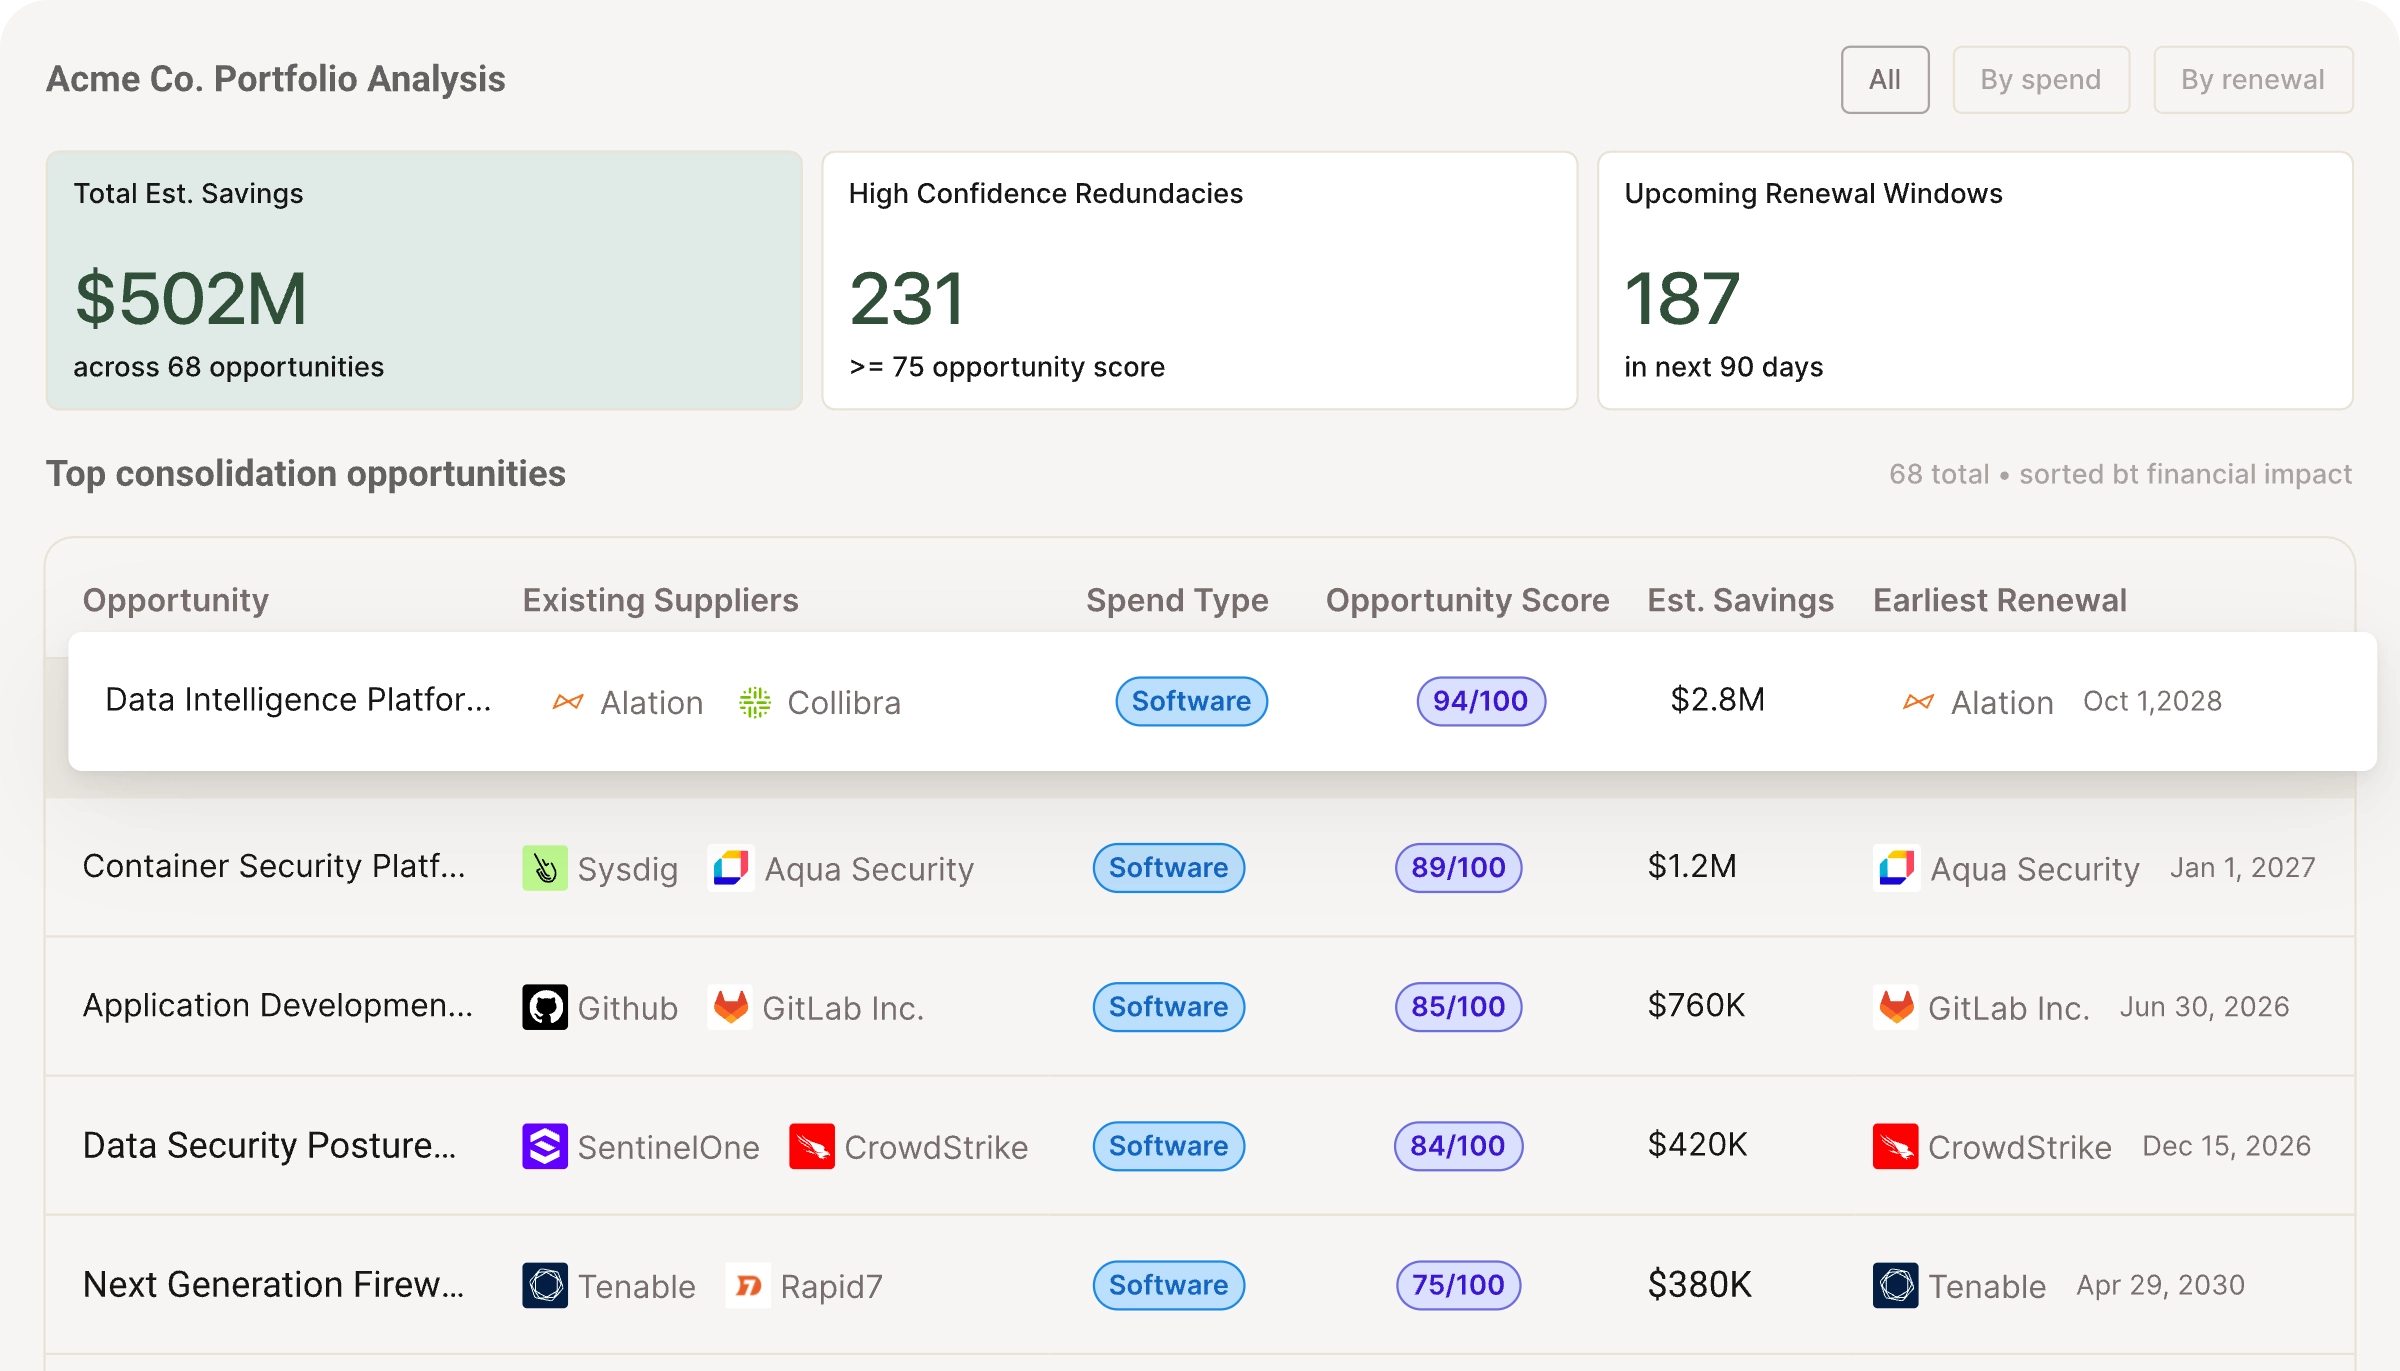Click the $380K savings value

click(x=1699, y=1284)
